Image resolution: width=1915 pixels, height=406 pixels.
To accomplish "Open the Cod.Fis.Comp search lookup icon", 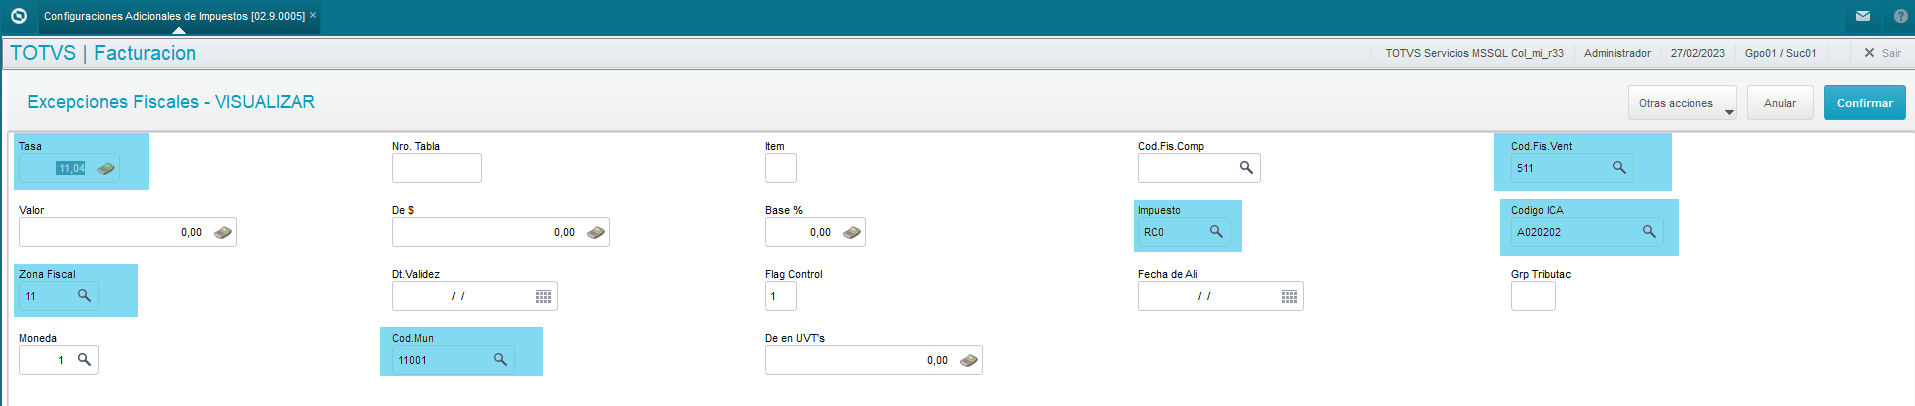I will click(1246, 167).
